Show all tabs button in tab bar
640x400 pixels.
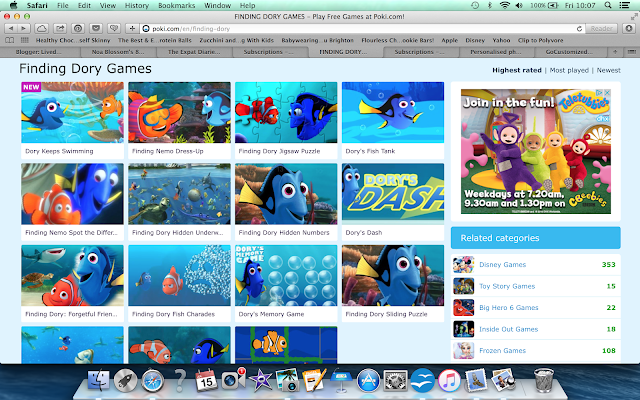631,52
